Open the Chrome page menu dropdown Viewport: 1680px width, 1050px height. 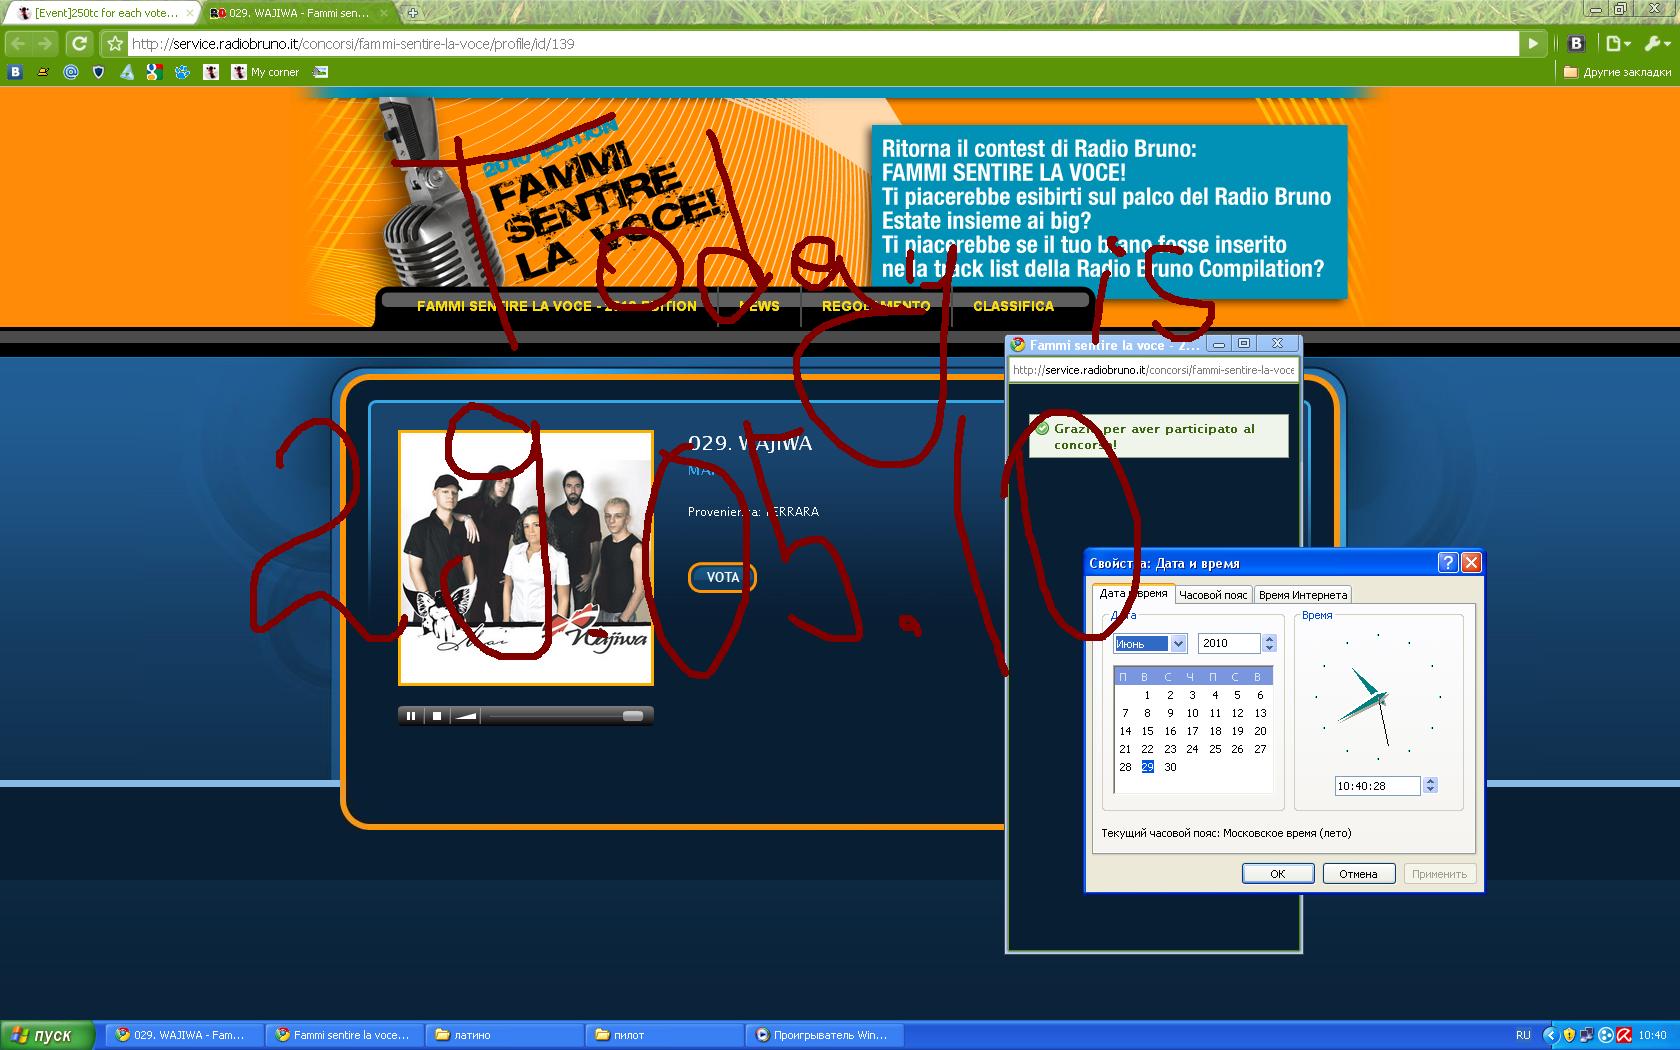(x=1618, y=43)
